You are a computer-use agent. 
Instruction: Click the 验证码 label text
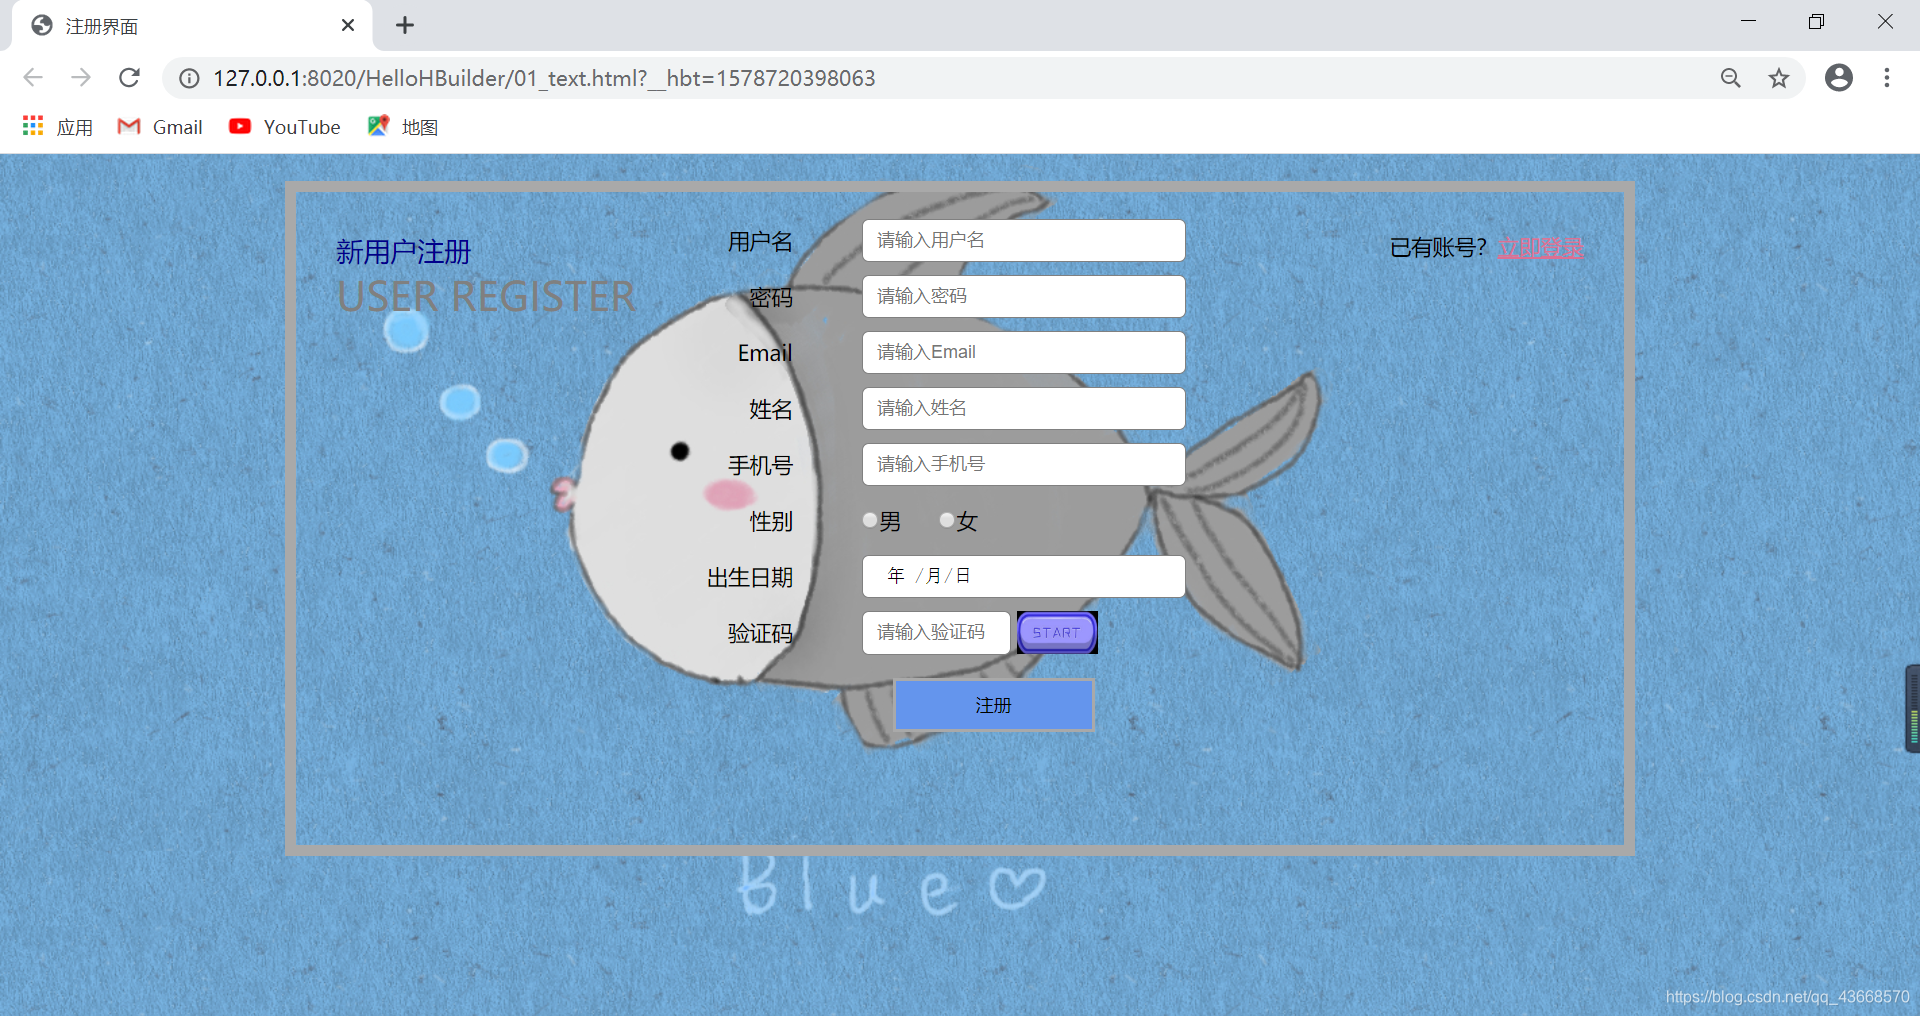(760, 633)
